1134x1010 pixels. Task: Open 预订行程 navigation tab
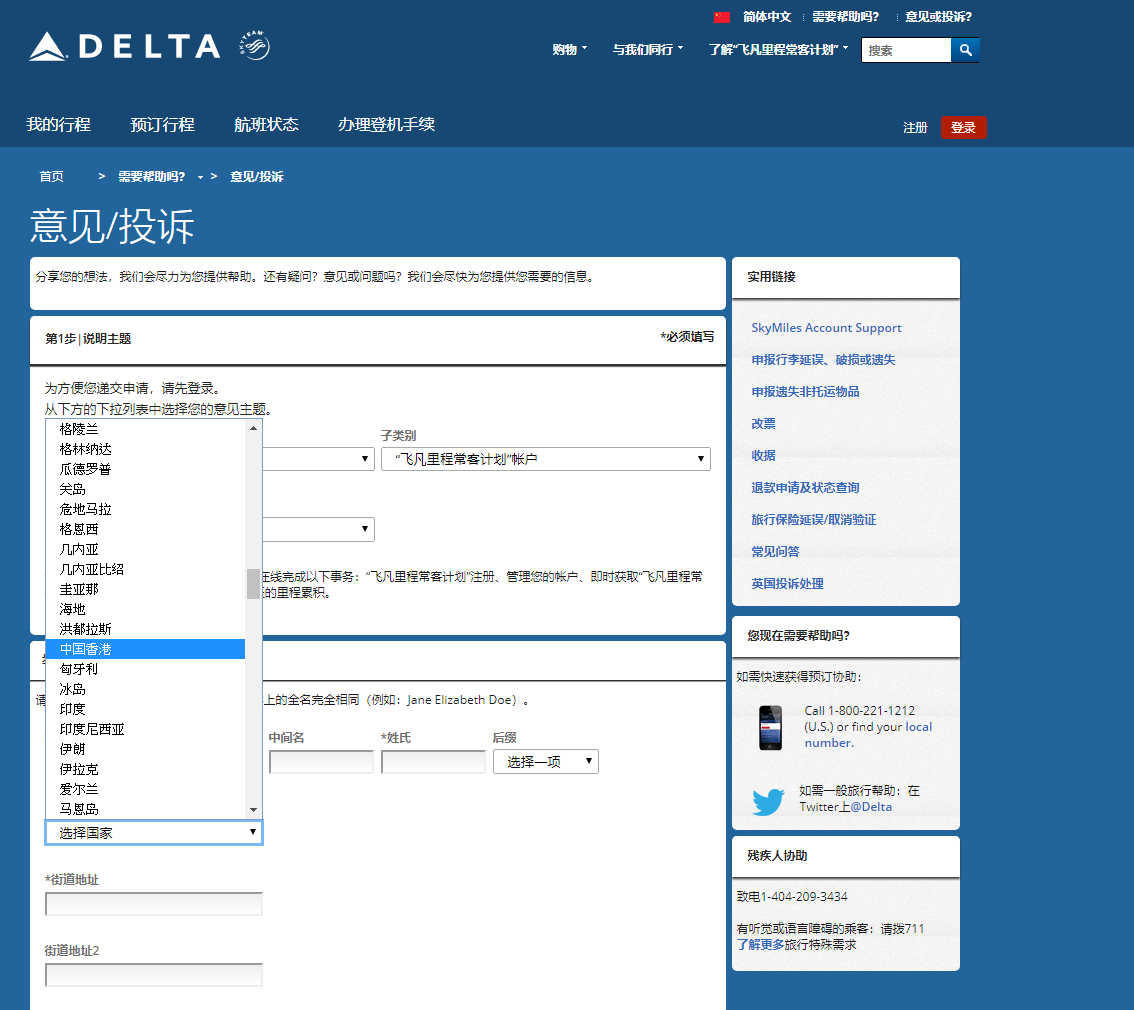click(162, 124)
